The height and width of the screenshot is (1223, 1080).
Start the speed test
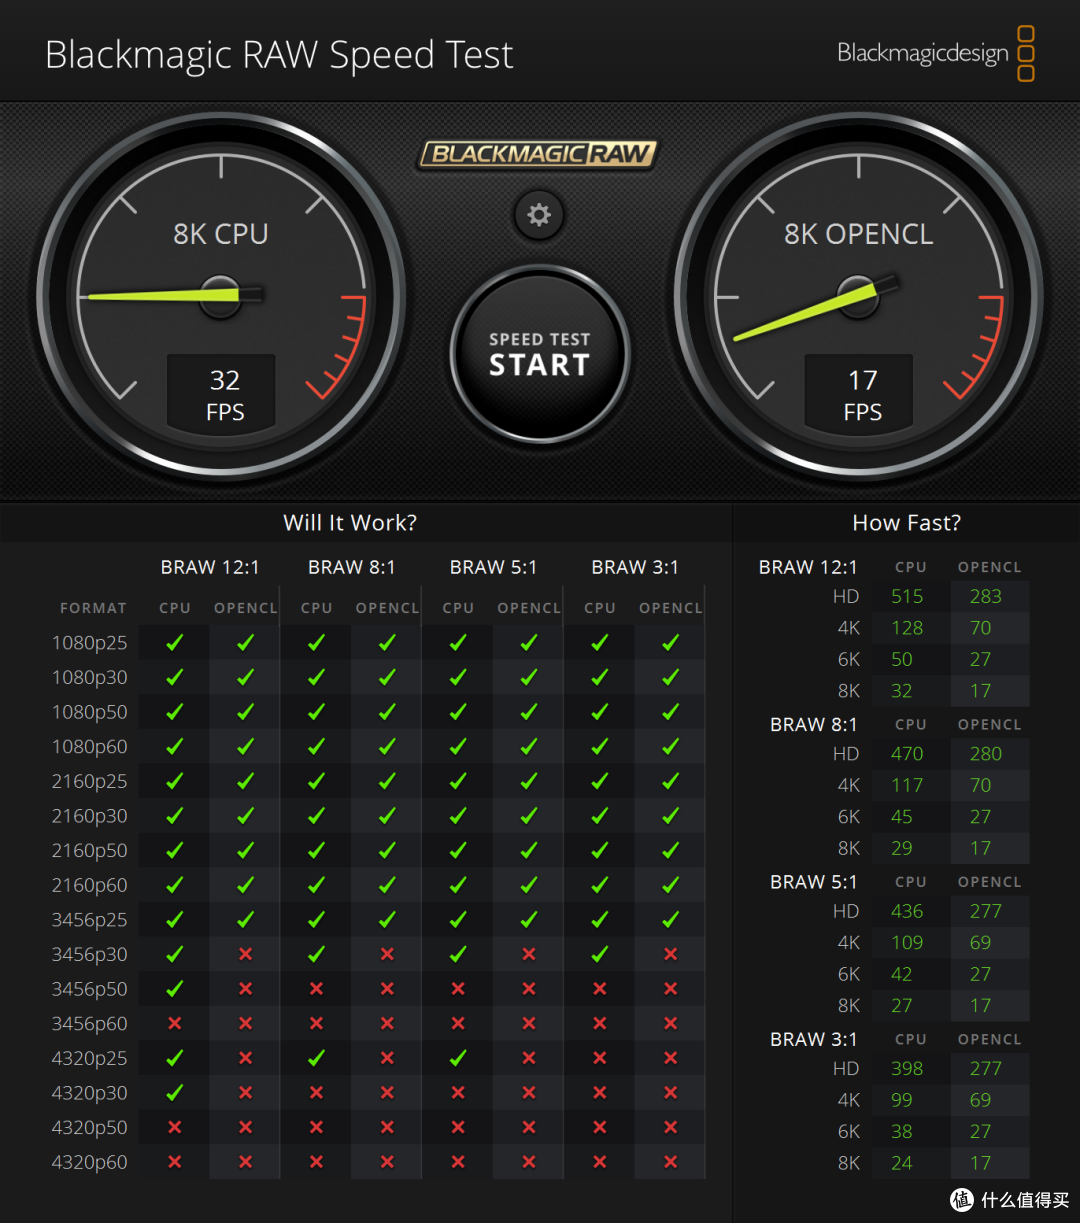point(540,355)
